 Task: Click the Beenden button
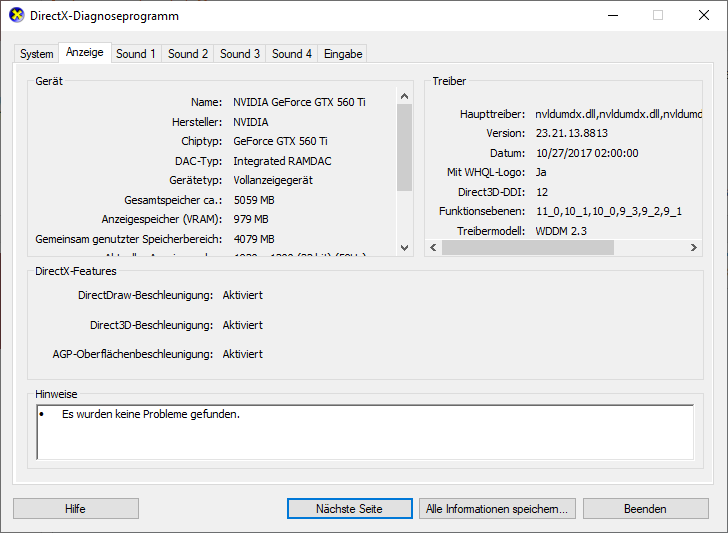[x=645, y=508]
